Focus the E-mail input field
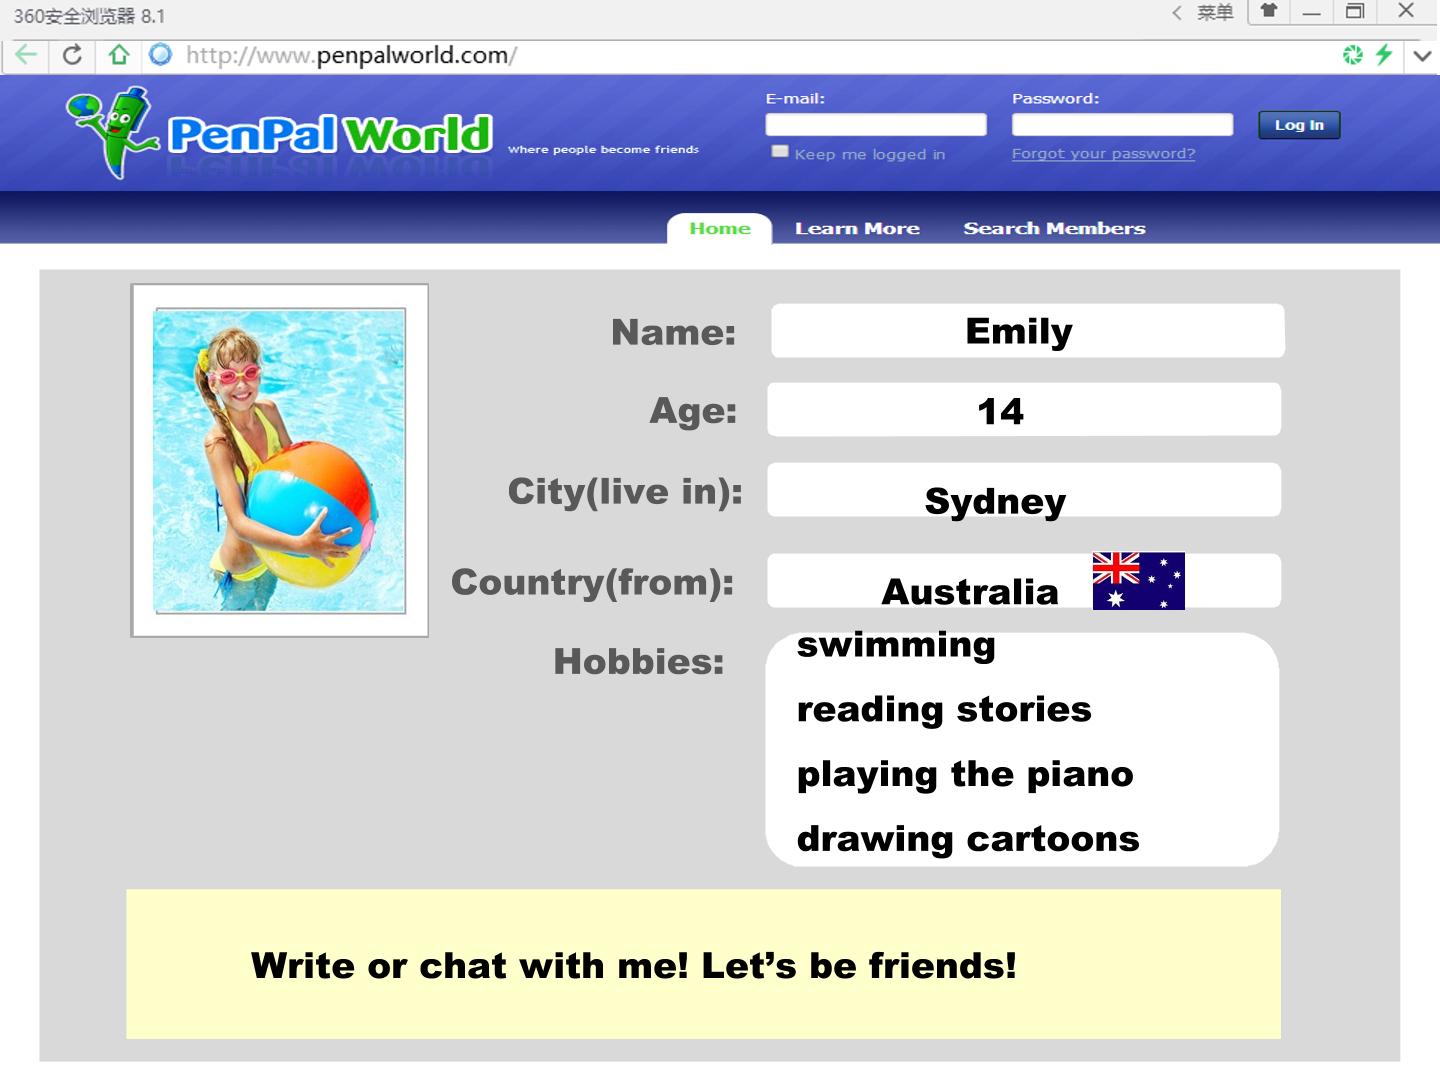 click(x=876, y=124)
